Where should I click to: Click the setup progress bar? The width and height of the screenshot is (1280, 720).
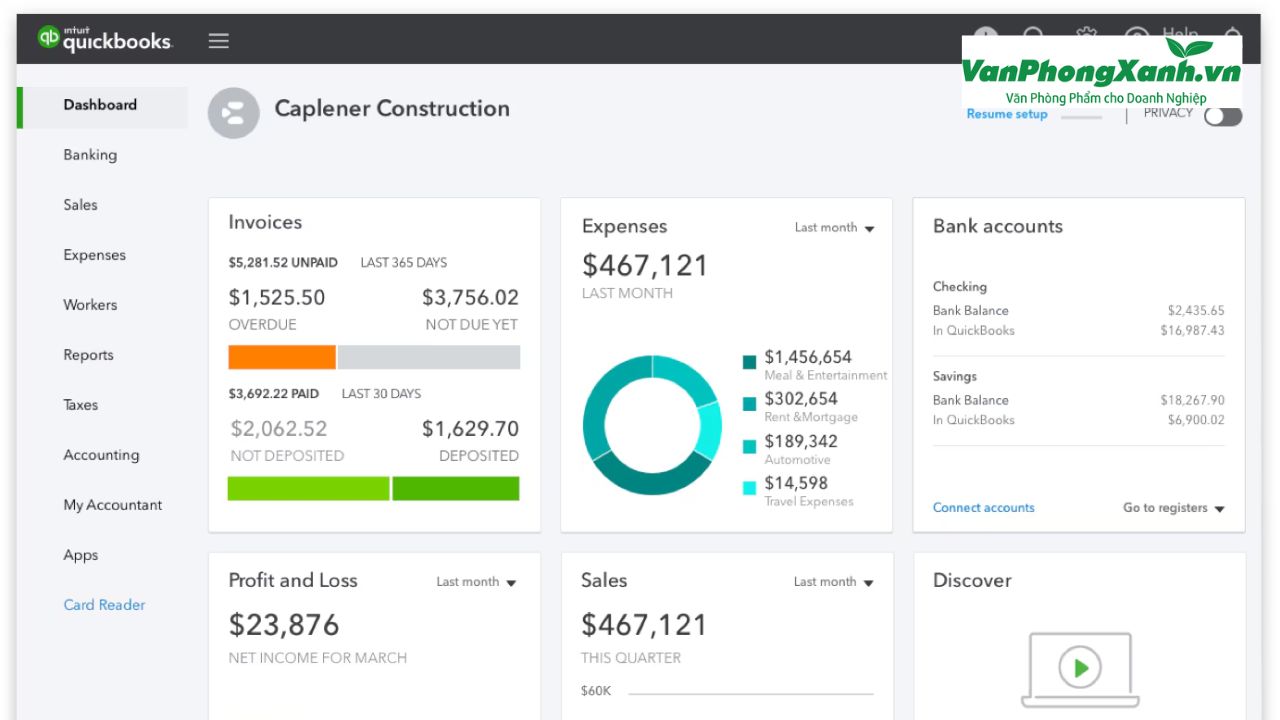pos(1081,118)
